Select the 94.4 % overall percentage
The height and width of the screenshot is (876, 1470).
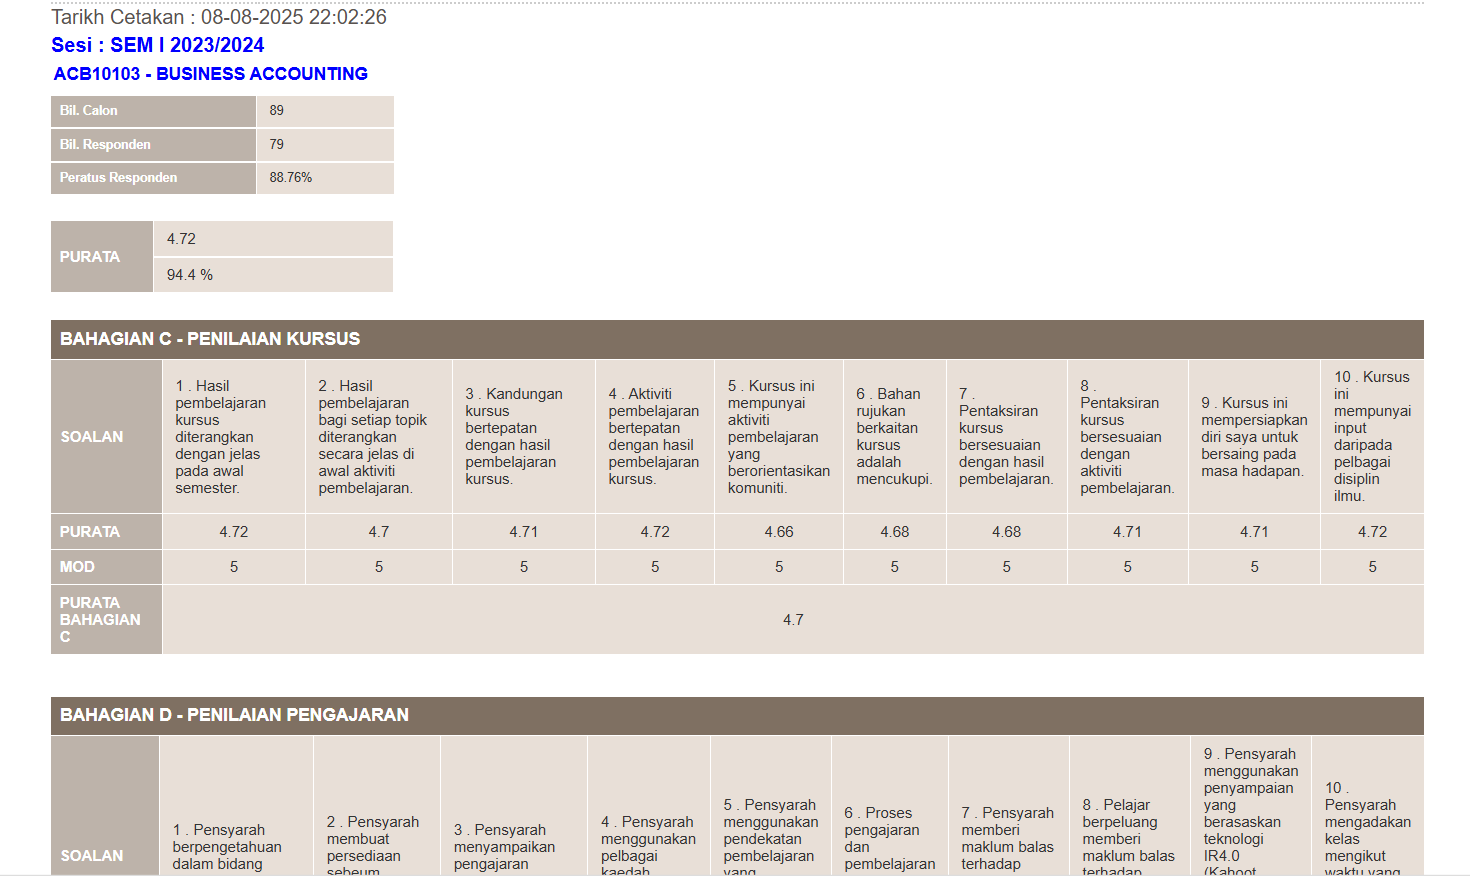pos(190,275)
